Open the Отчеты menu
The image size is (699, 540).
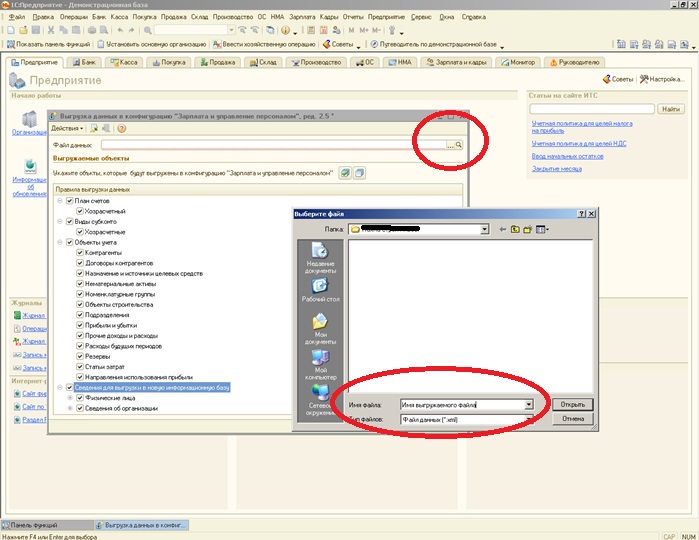click(x=353, y=17)
